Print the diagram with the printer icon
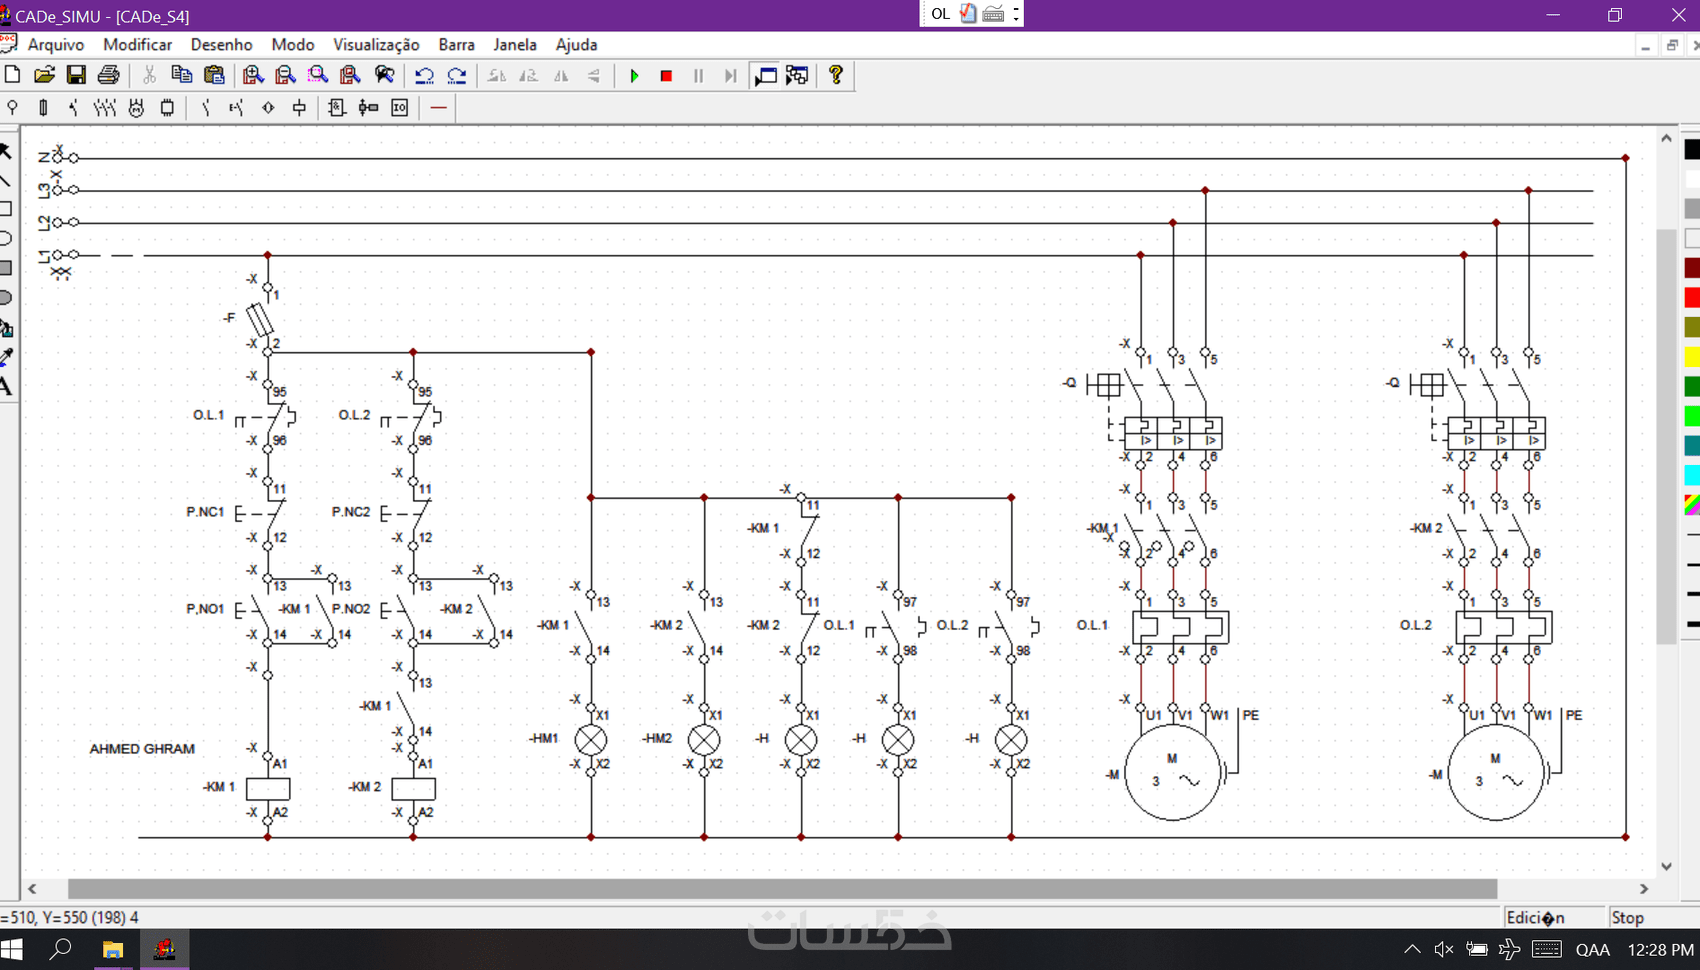The image size is (1700, 970). [108, 75]
